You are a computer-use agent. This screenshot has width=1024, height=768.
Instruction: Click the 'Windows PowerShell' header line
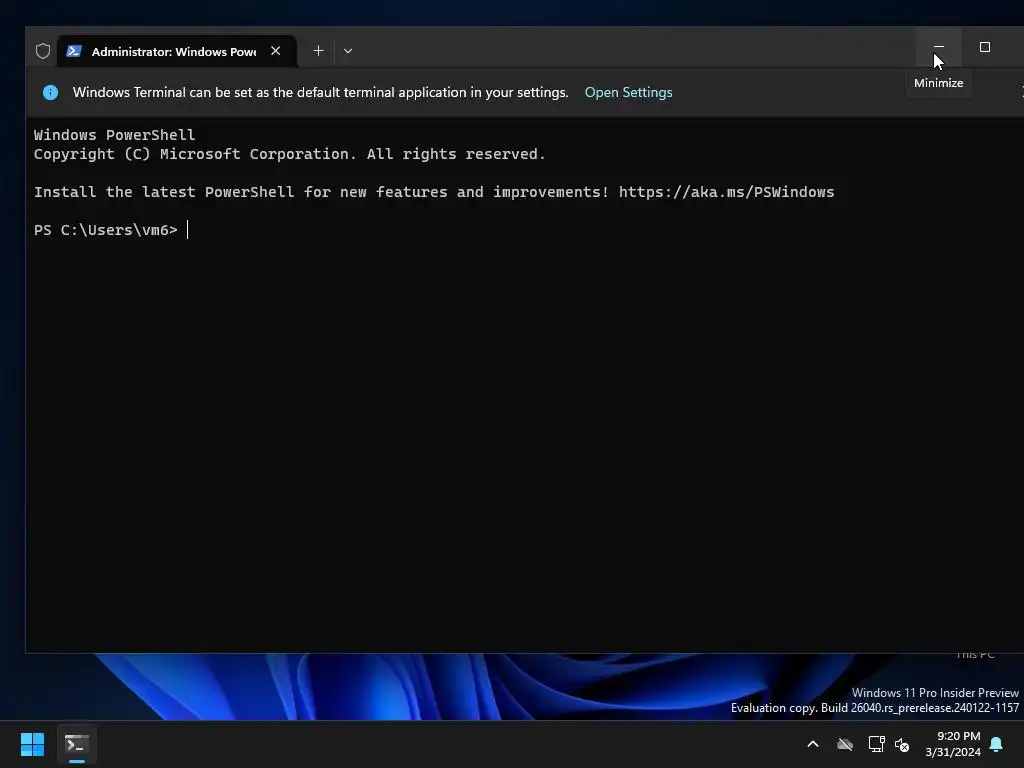pos(114,135)
